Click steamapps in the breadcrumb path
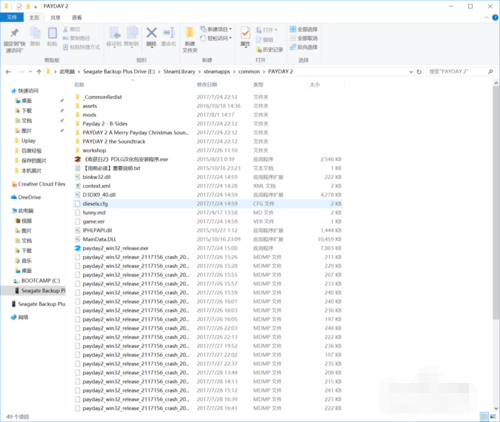The width and height of the screenshot is (500, 422). coord(217,72)
